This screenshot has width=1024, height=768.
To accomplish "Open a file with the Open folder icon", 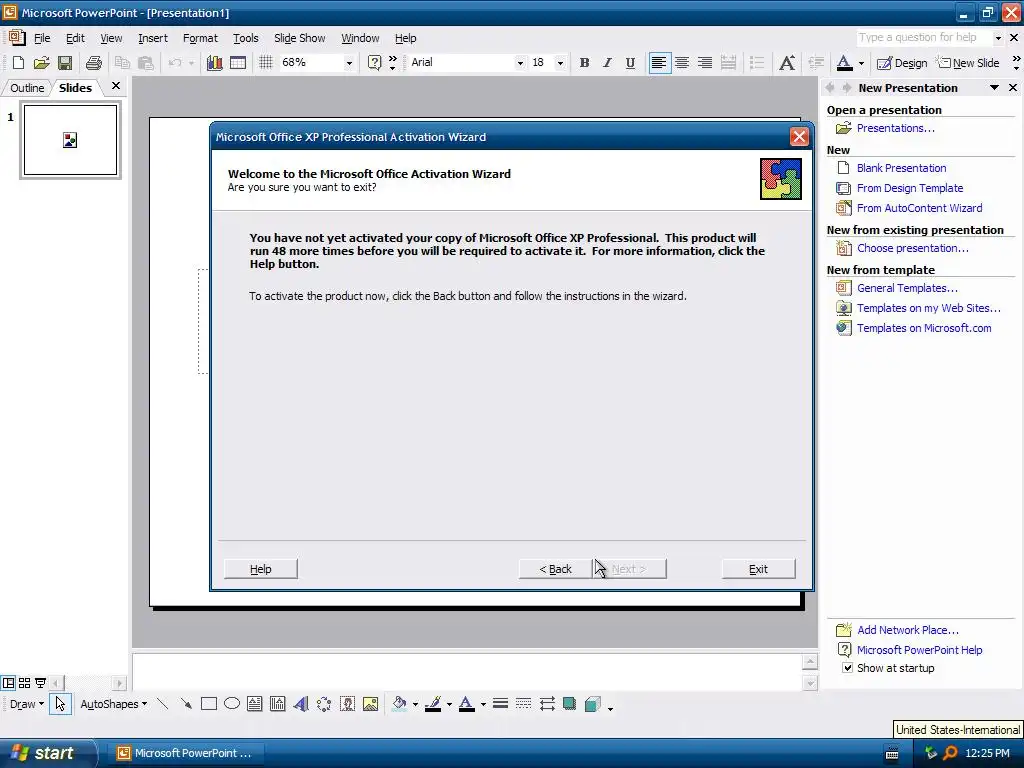I will (x=42, y=63).
